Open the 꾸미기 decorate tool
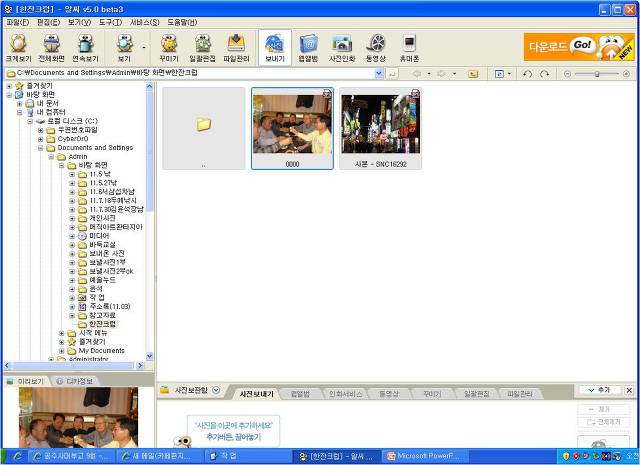The image size is (640, 465). pos(169,48)
